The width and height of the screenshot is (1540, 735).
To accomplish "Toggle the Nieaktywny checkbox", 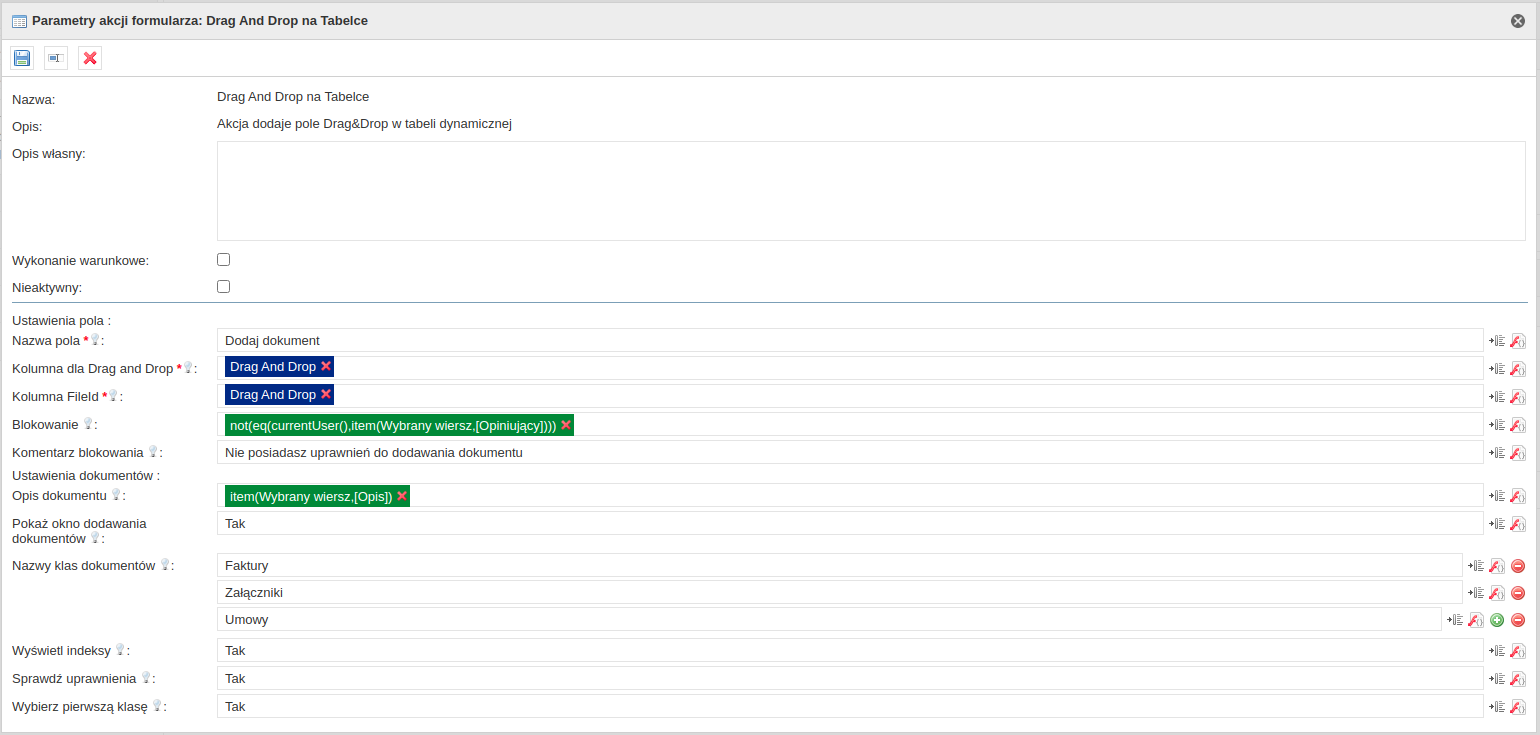I will (224, 286).
